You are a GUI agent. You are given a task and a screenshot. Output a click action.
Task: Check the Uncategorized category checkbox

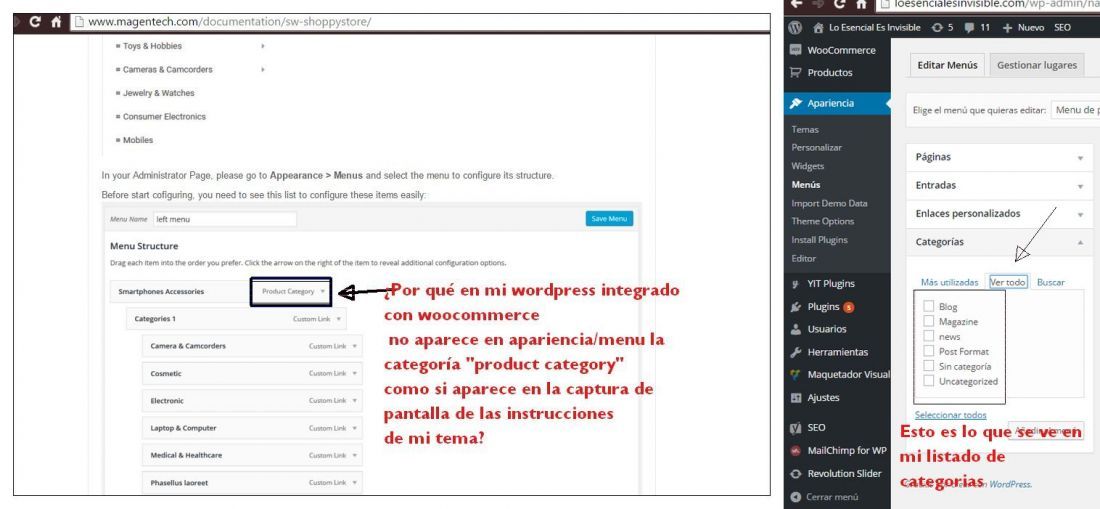(929, 381)
